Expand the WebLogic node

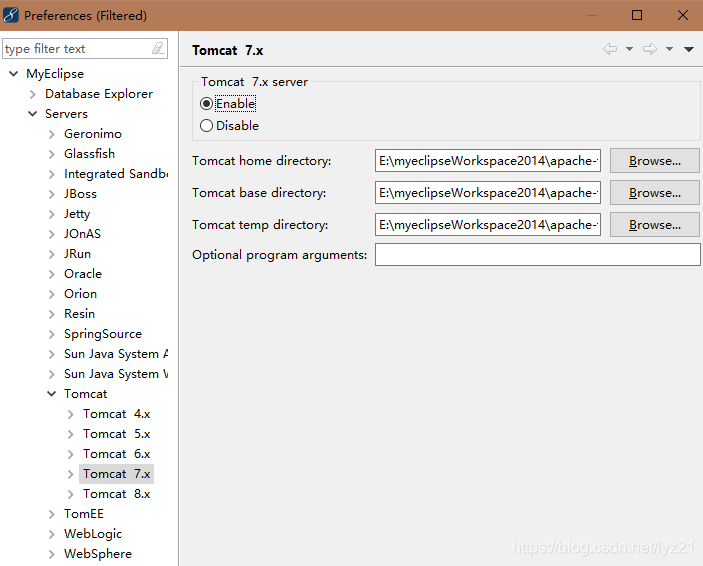click(52, 534)
